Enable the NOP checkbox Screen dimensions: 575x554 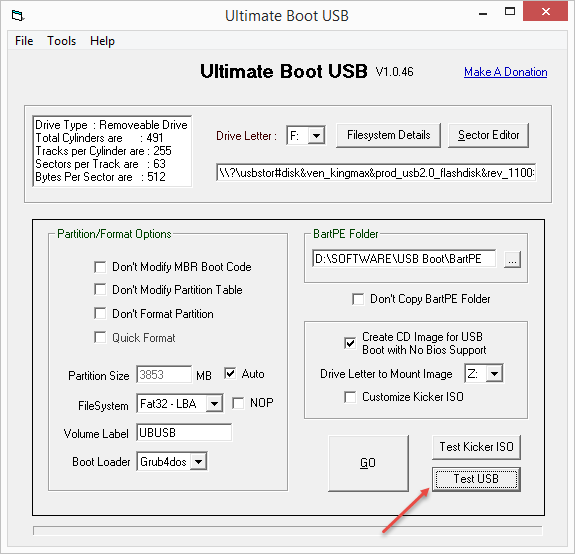(238, 403)
